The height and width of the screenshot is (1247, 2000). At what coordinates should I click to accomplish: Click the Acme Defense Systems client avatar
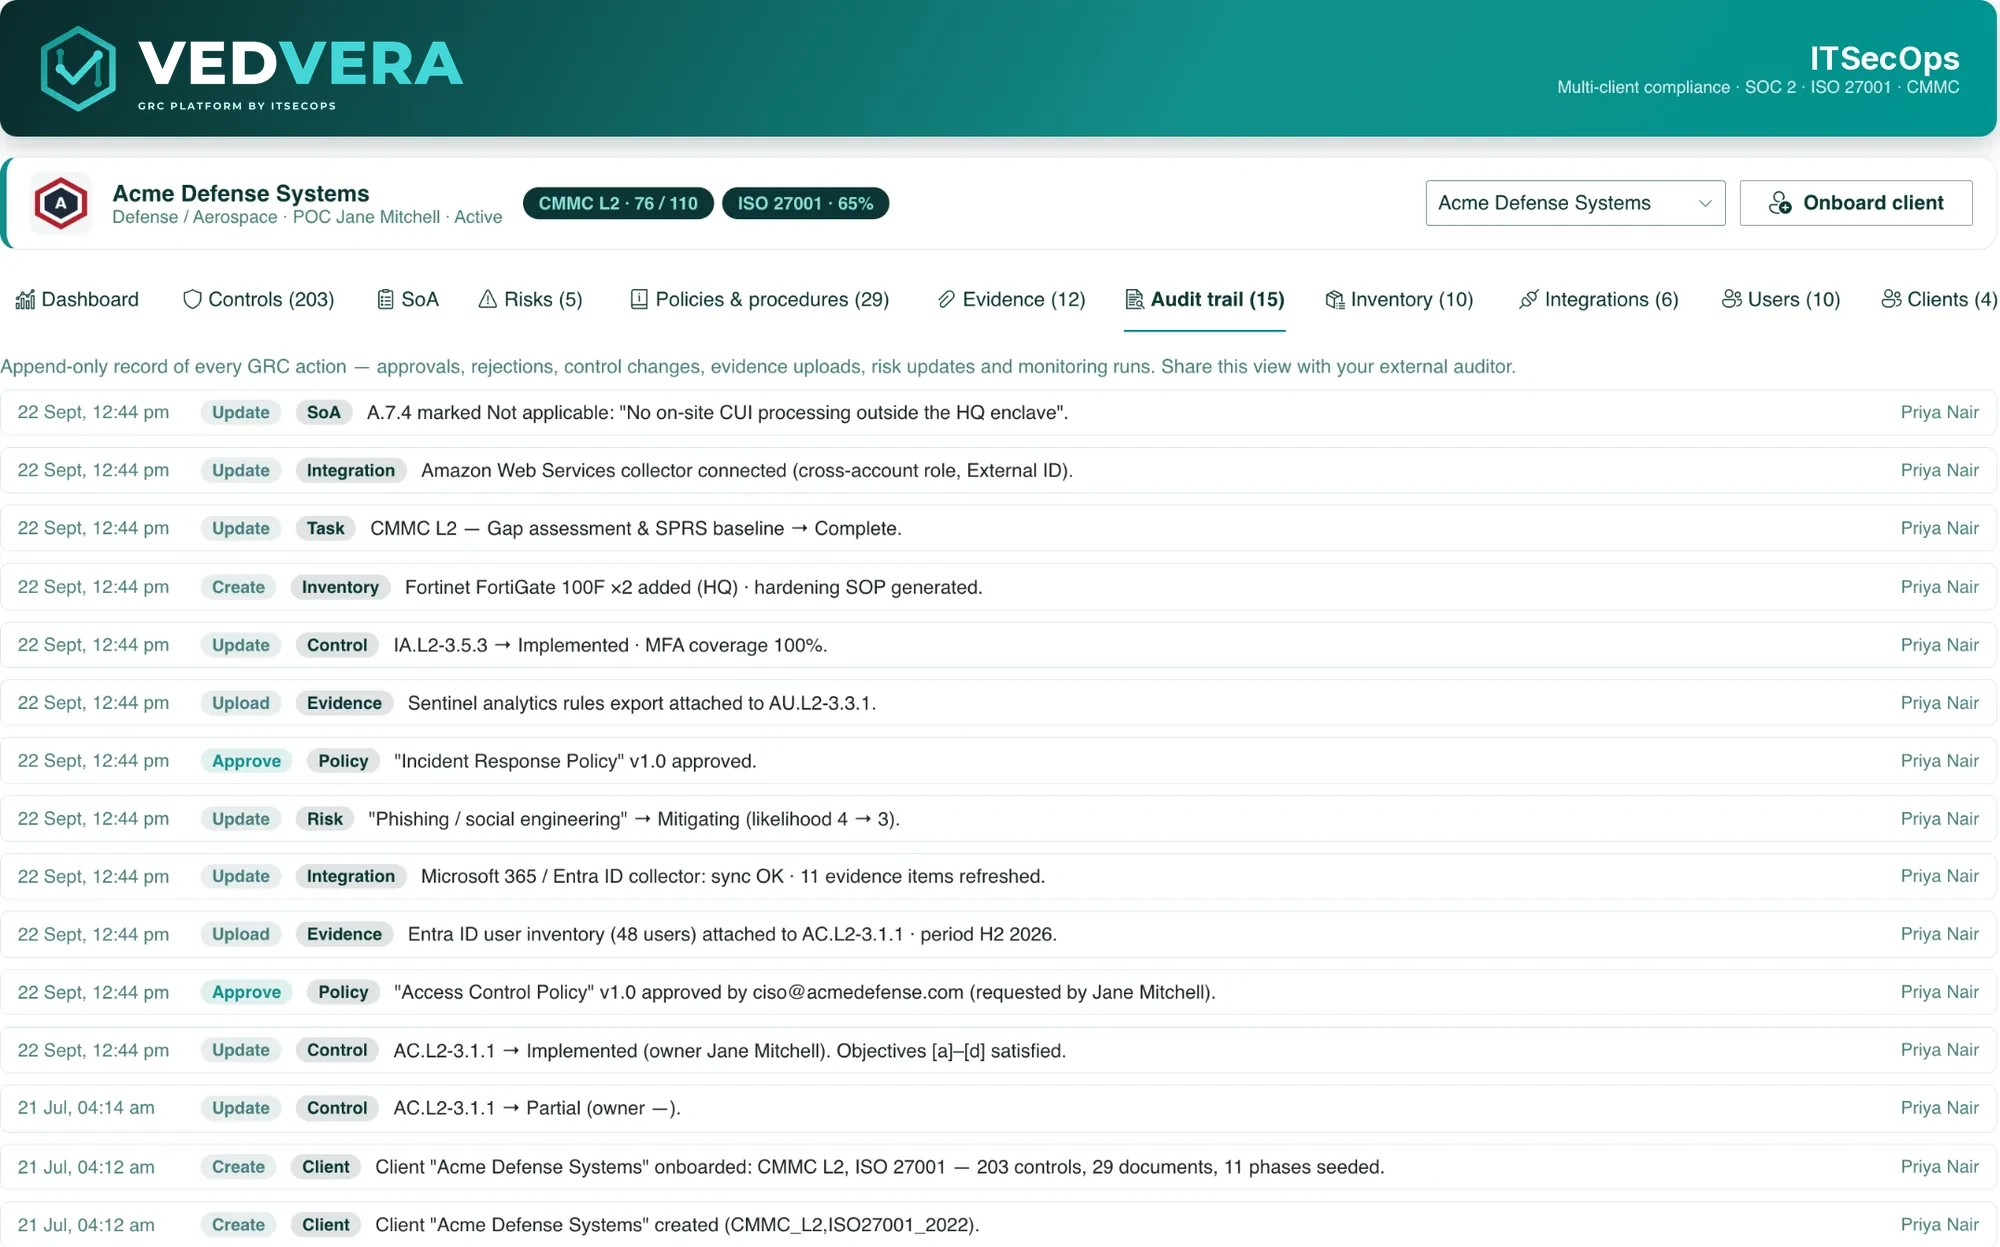[61, 203]
